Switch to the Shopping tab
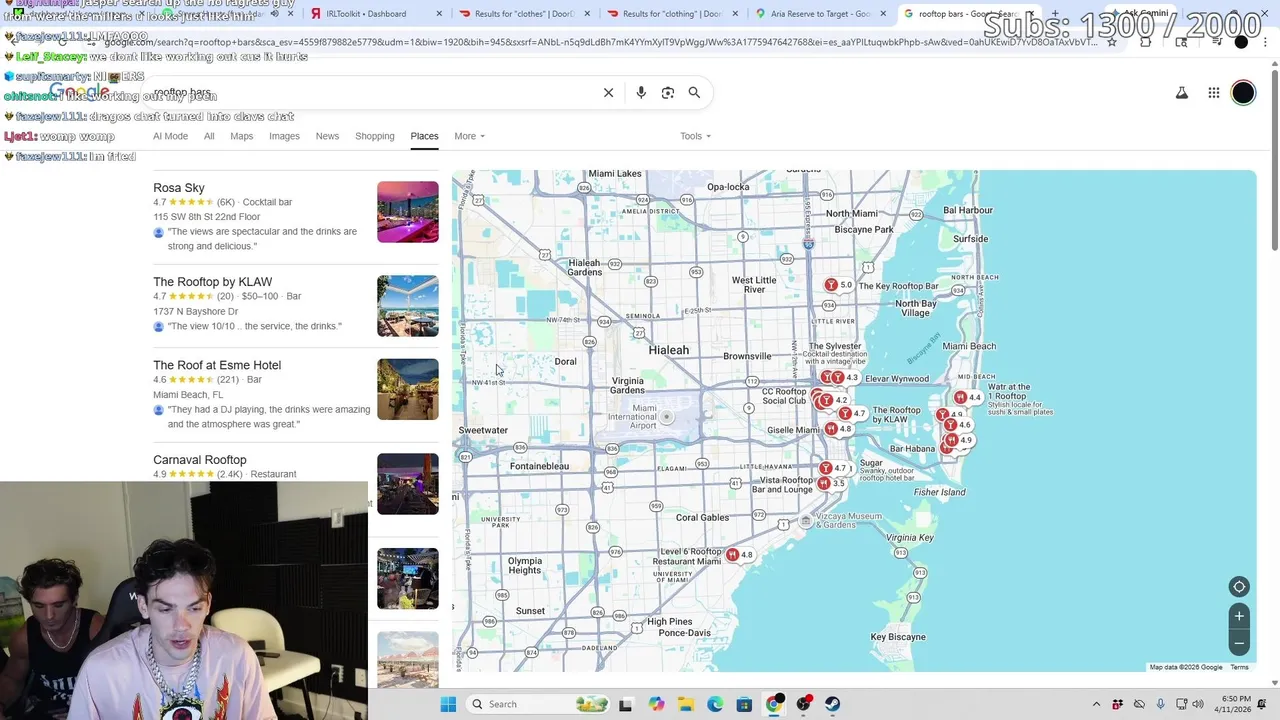Image resolution: width=1280 pixels, height=720 pixels. (x=375, y=136)
